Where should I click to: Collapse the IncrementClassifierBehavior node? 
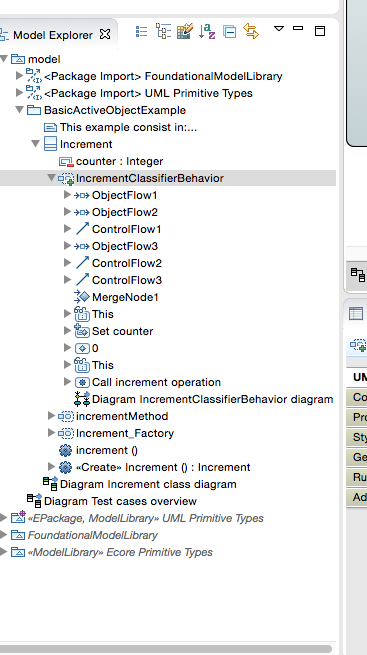tap(51, 178)
